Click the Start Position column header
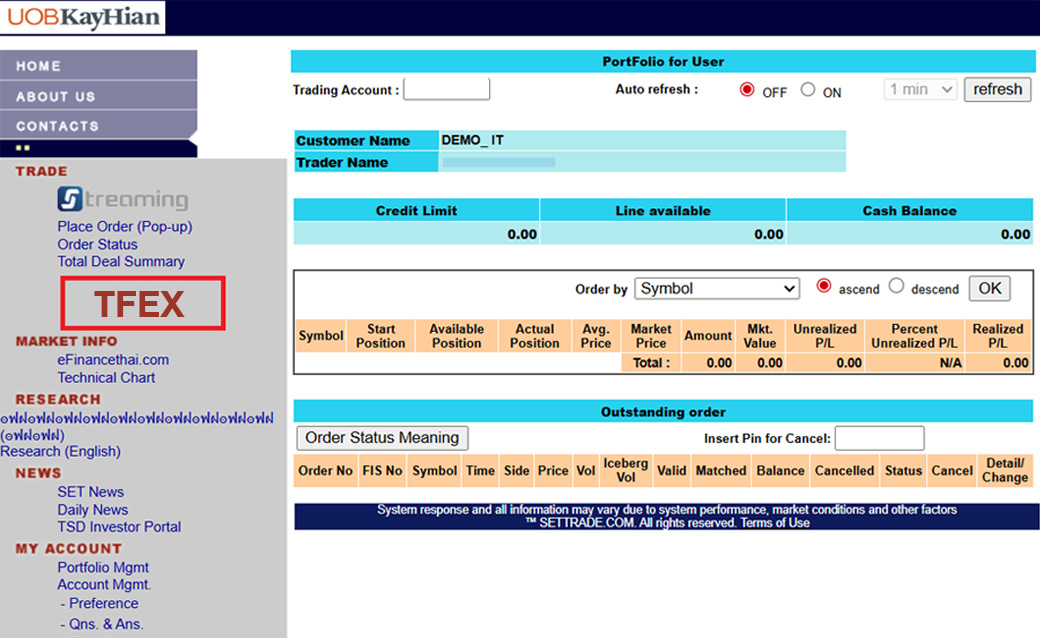1040x638 pixels. pos(381,336)
